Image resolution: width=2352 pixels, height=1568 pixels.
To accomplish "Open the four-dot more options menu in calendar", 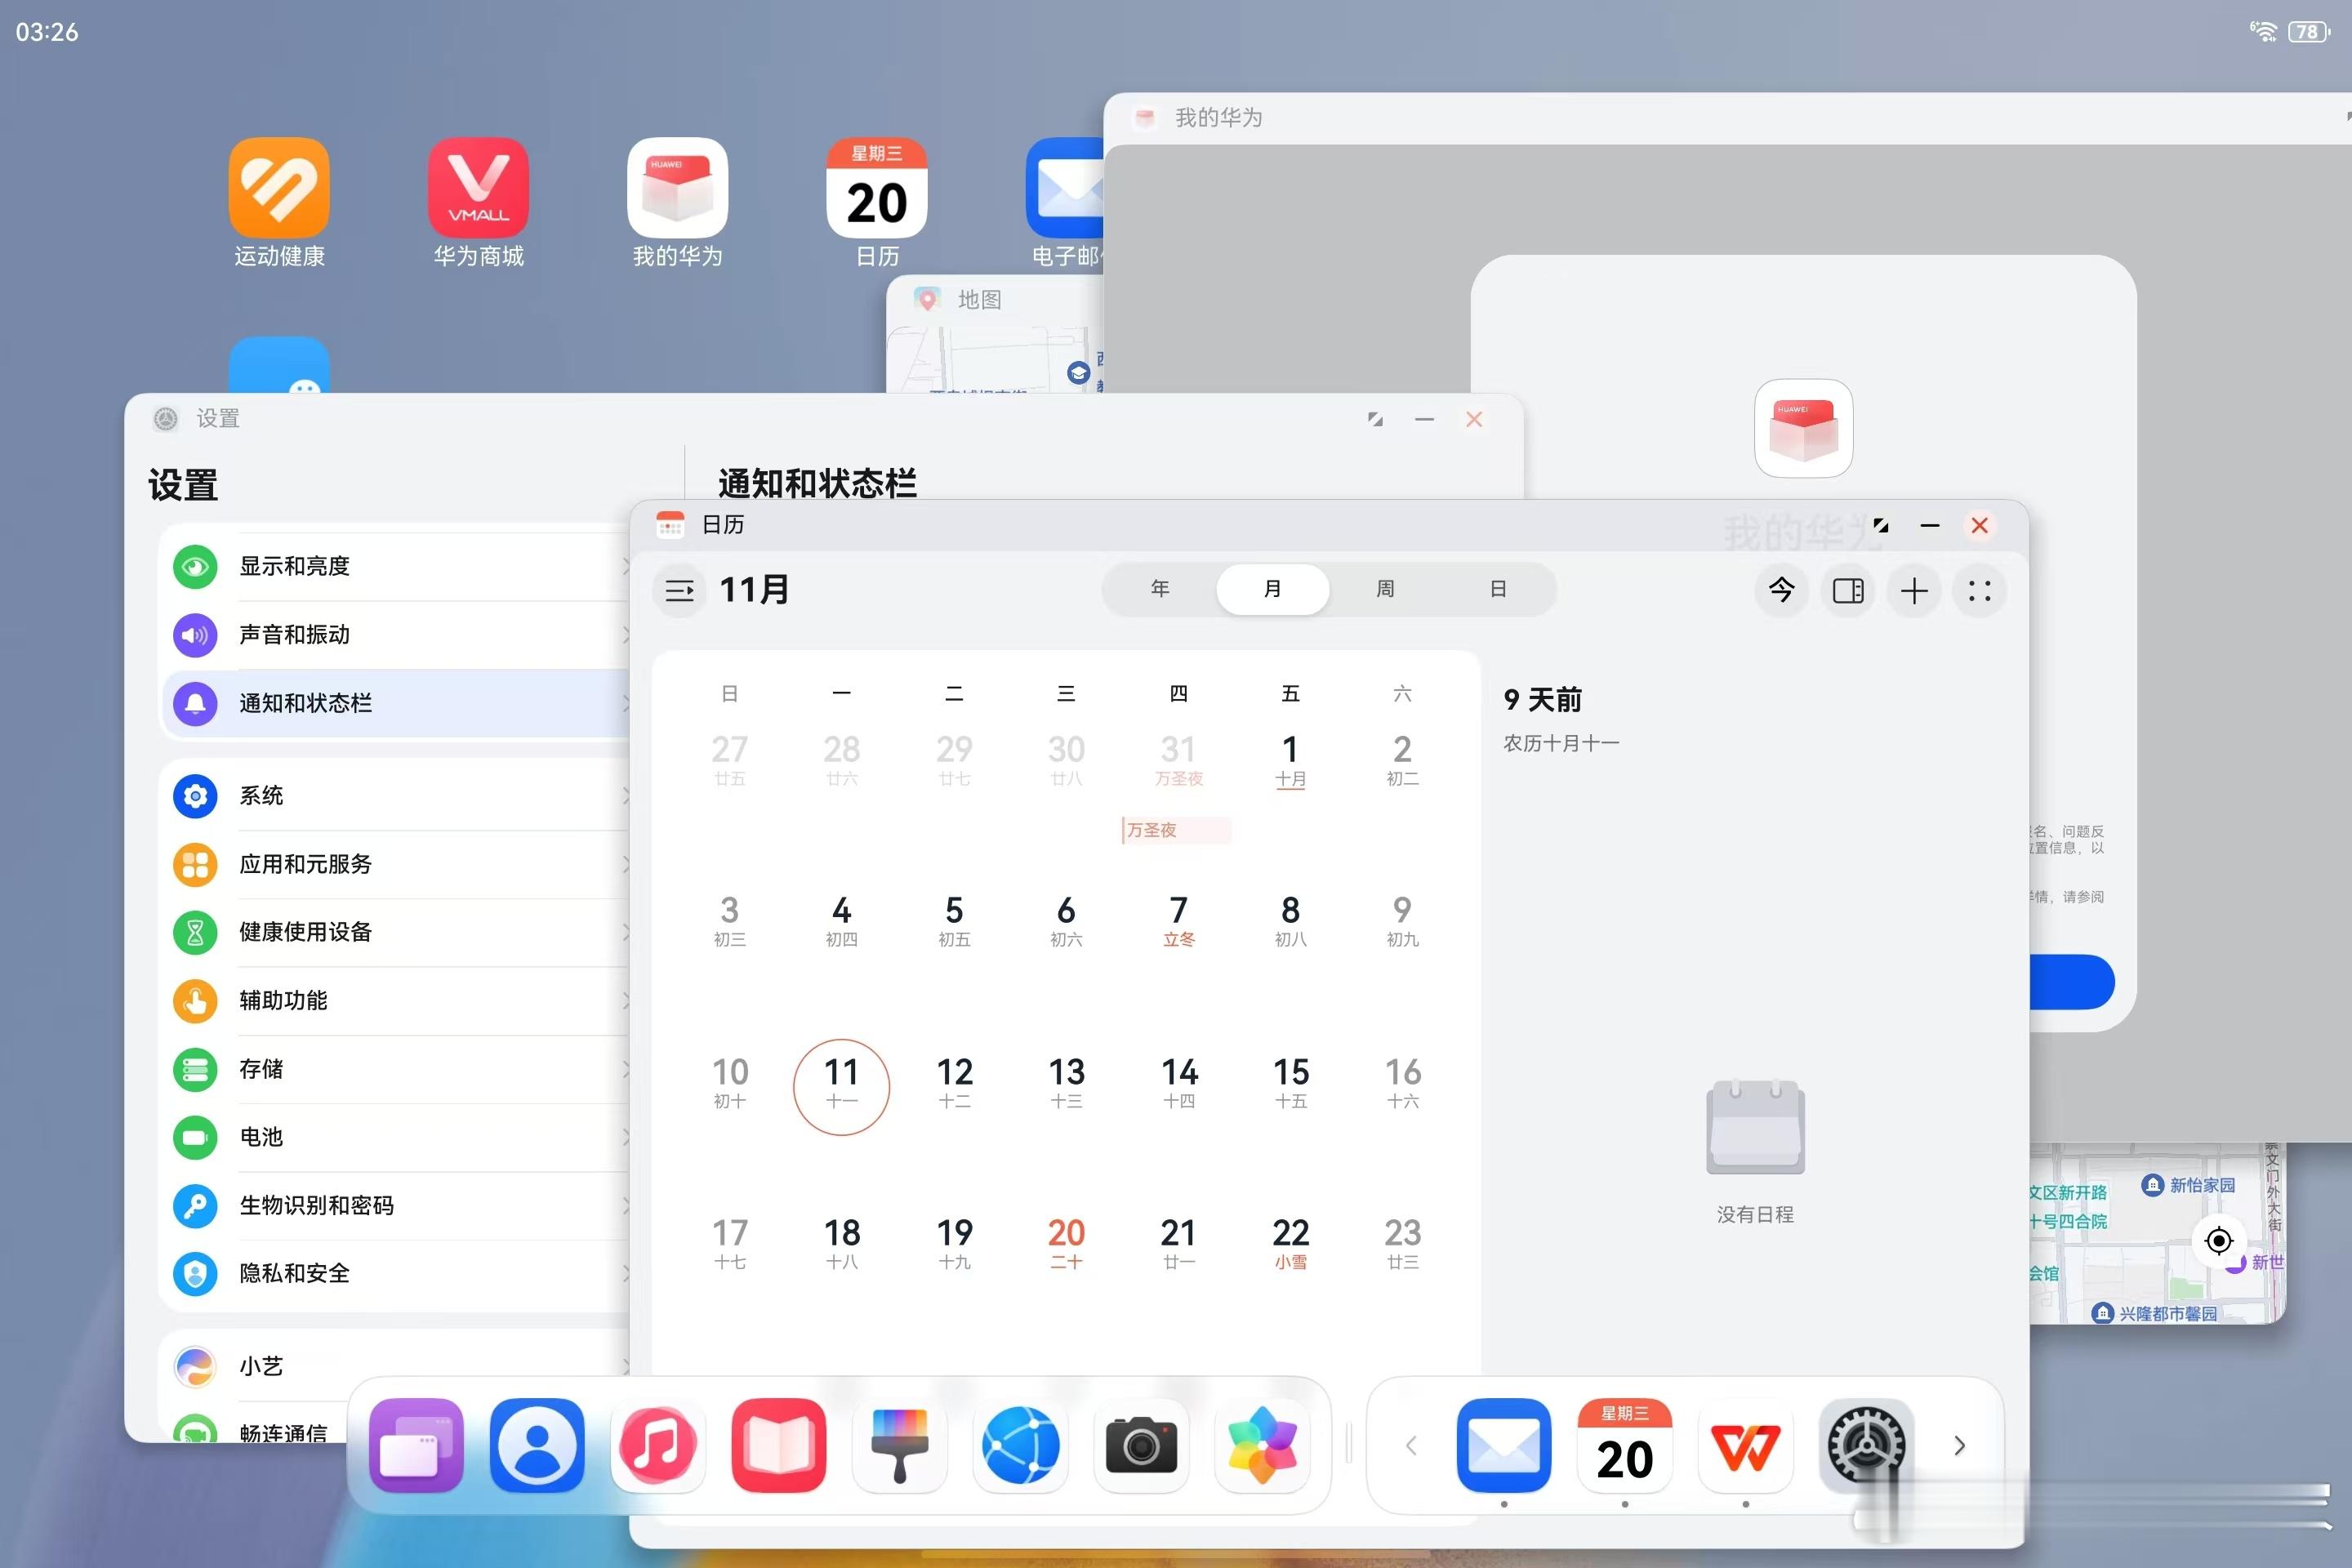I will tap(1980, 590).
